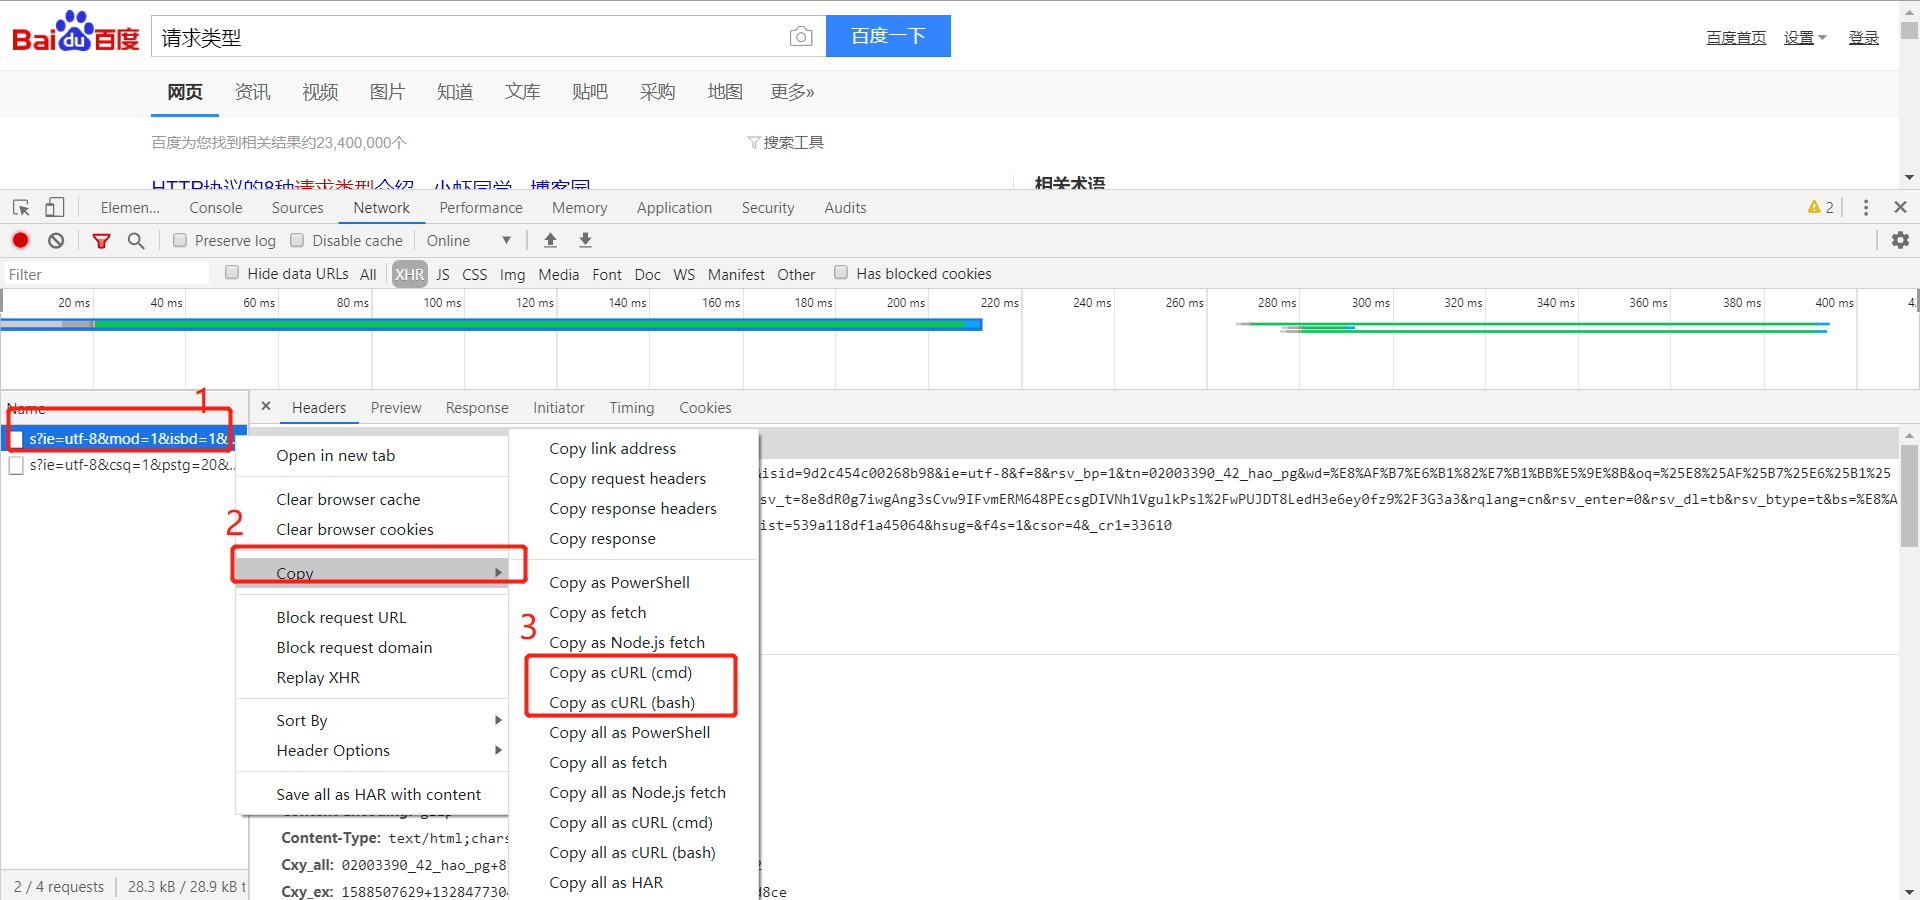
Task: Open the Timing tab for the request
Action: pyautogui.click(x=631, y=407)
